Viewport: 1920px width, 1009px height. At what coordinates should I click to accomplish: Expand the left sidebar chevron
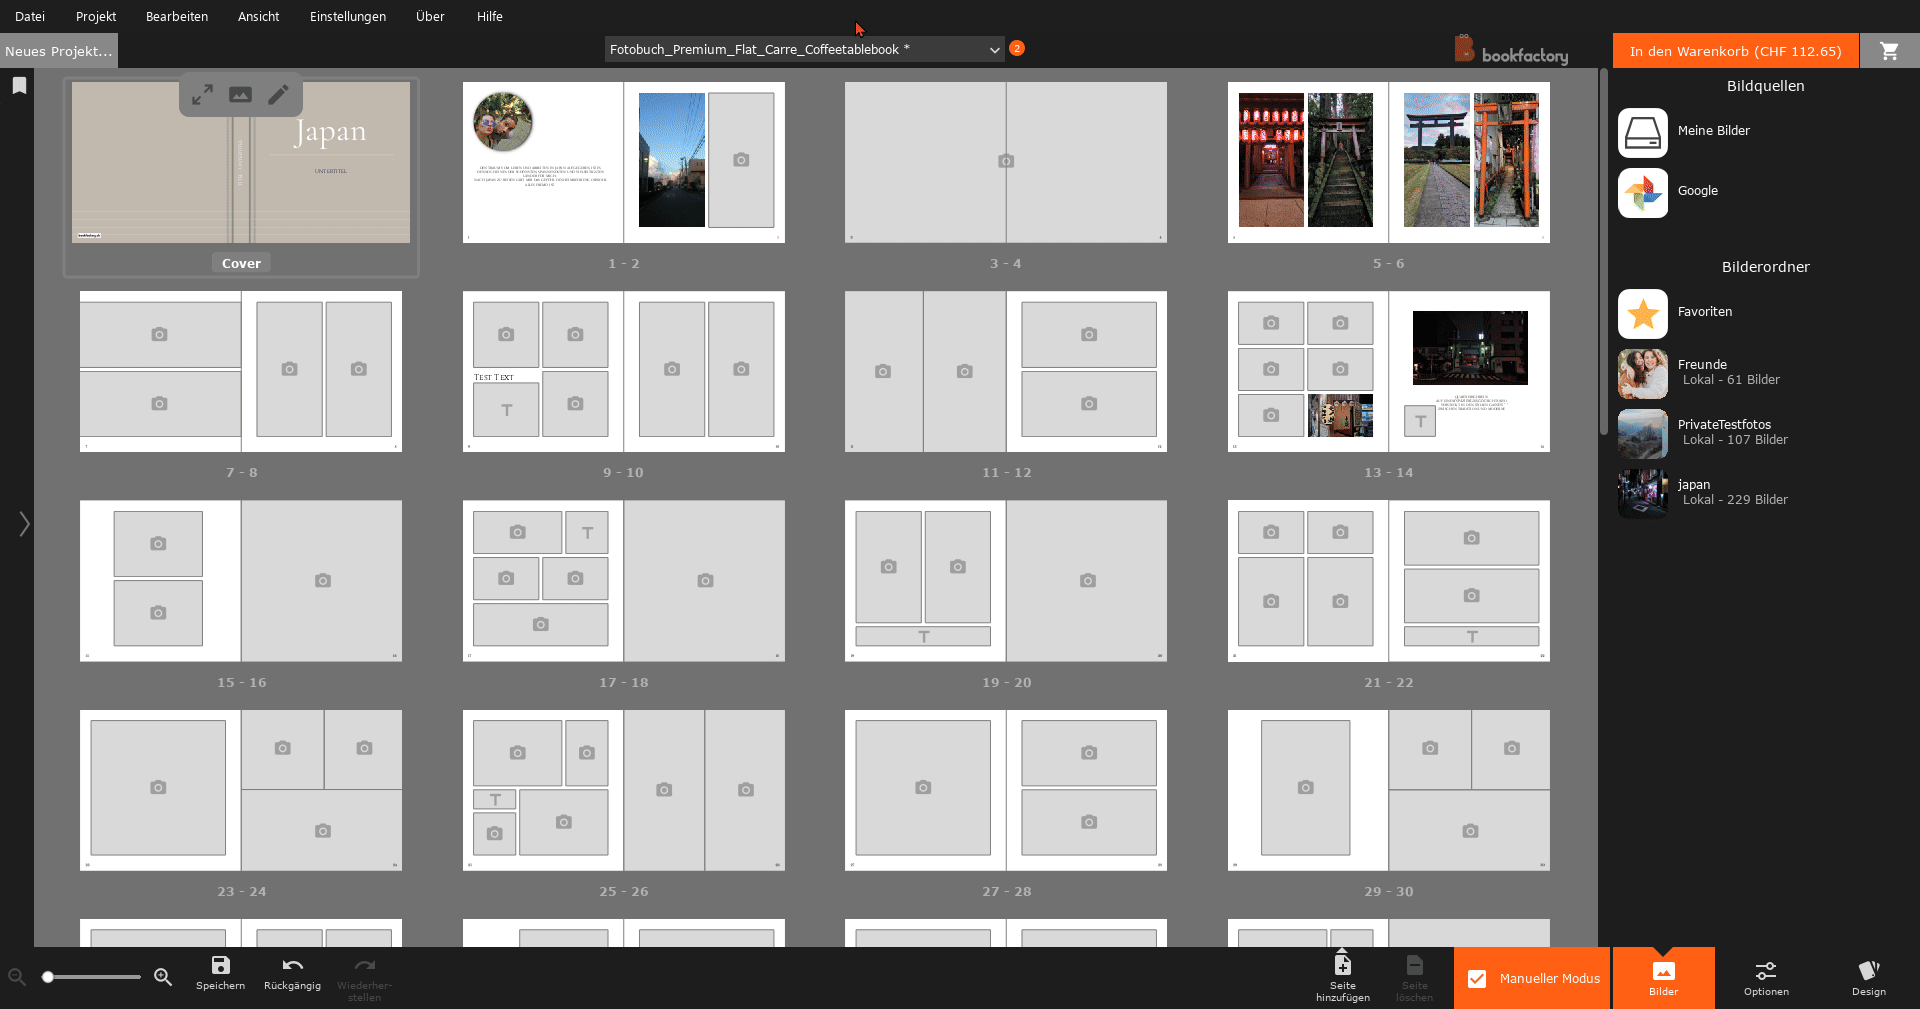(24, 523)
